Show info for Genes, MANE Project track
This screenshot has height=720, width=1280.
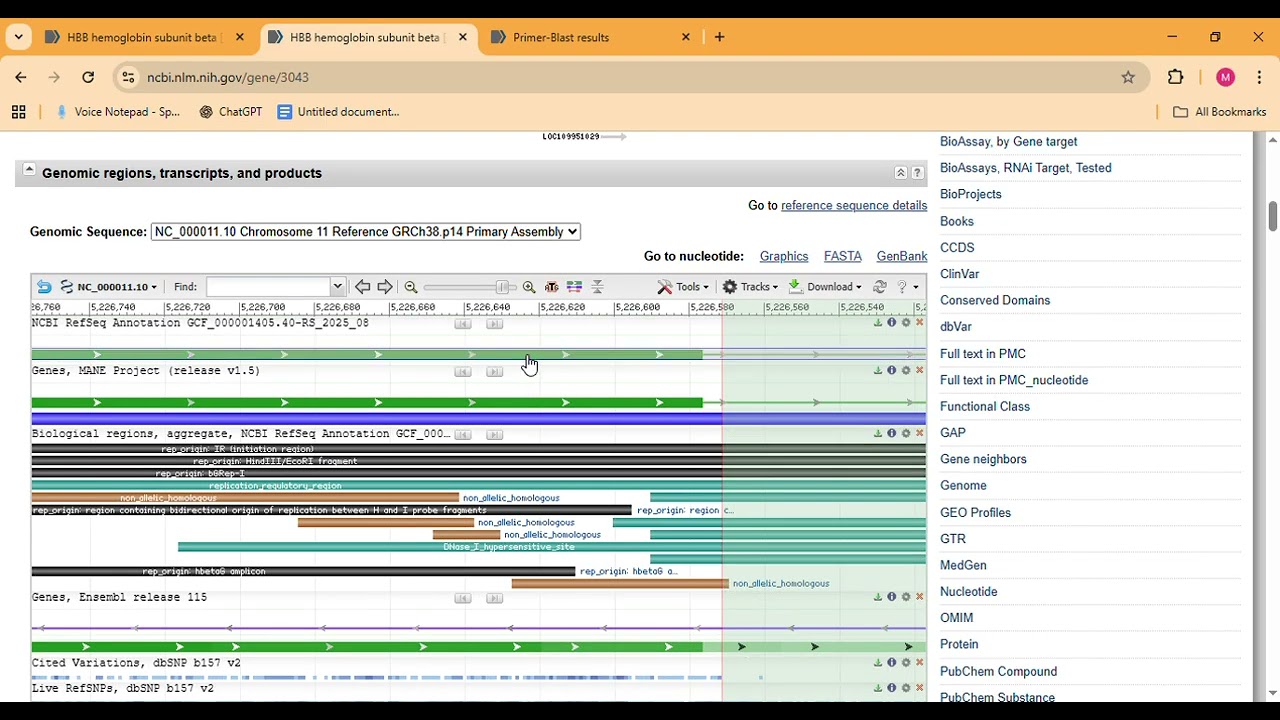pos(892,370)
